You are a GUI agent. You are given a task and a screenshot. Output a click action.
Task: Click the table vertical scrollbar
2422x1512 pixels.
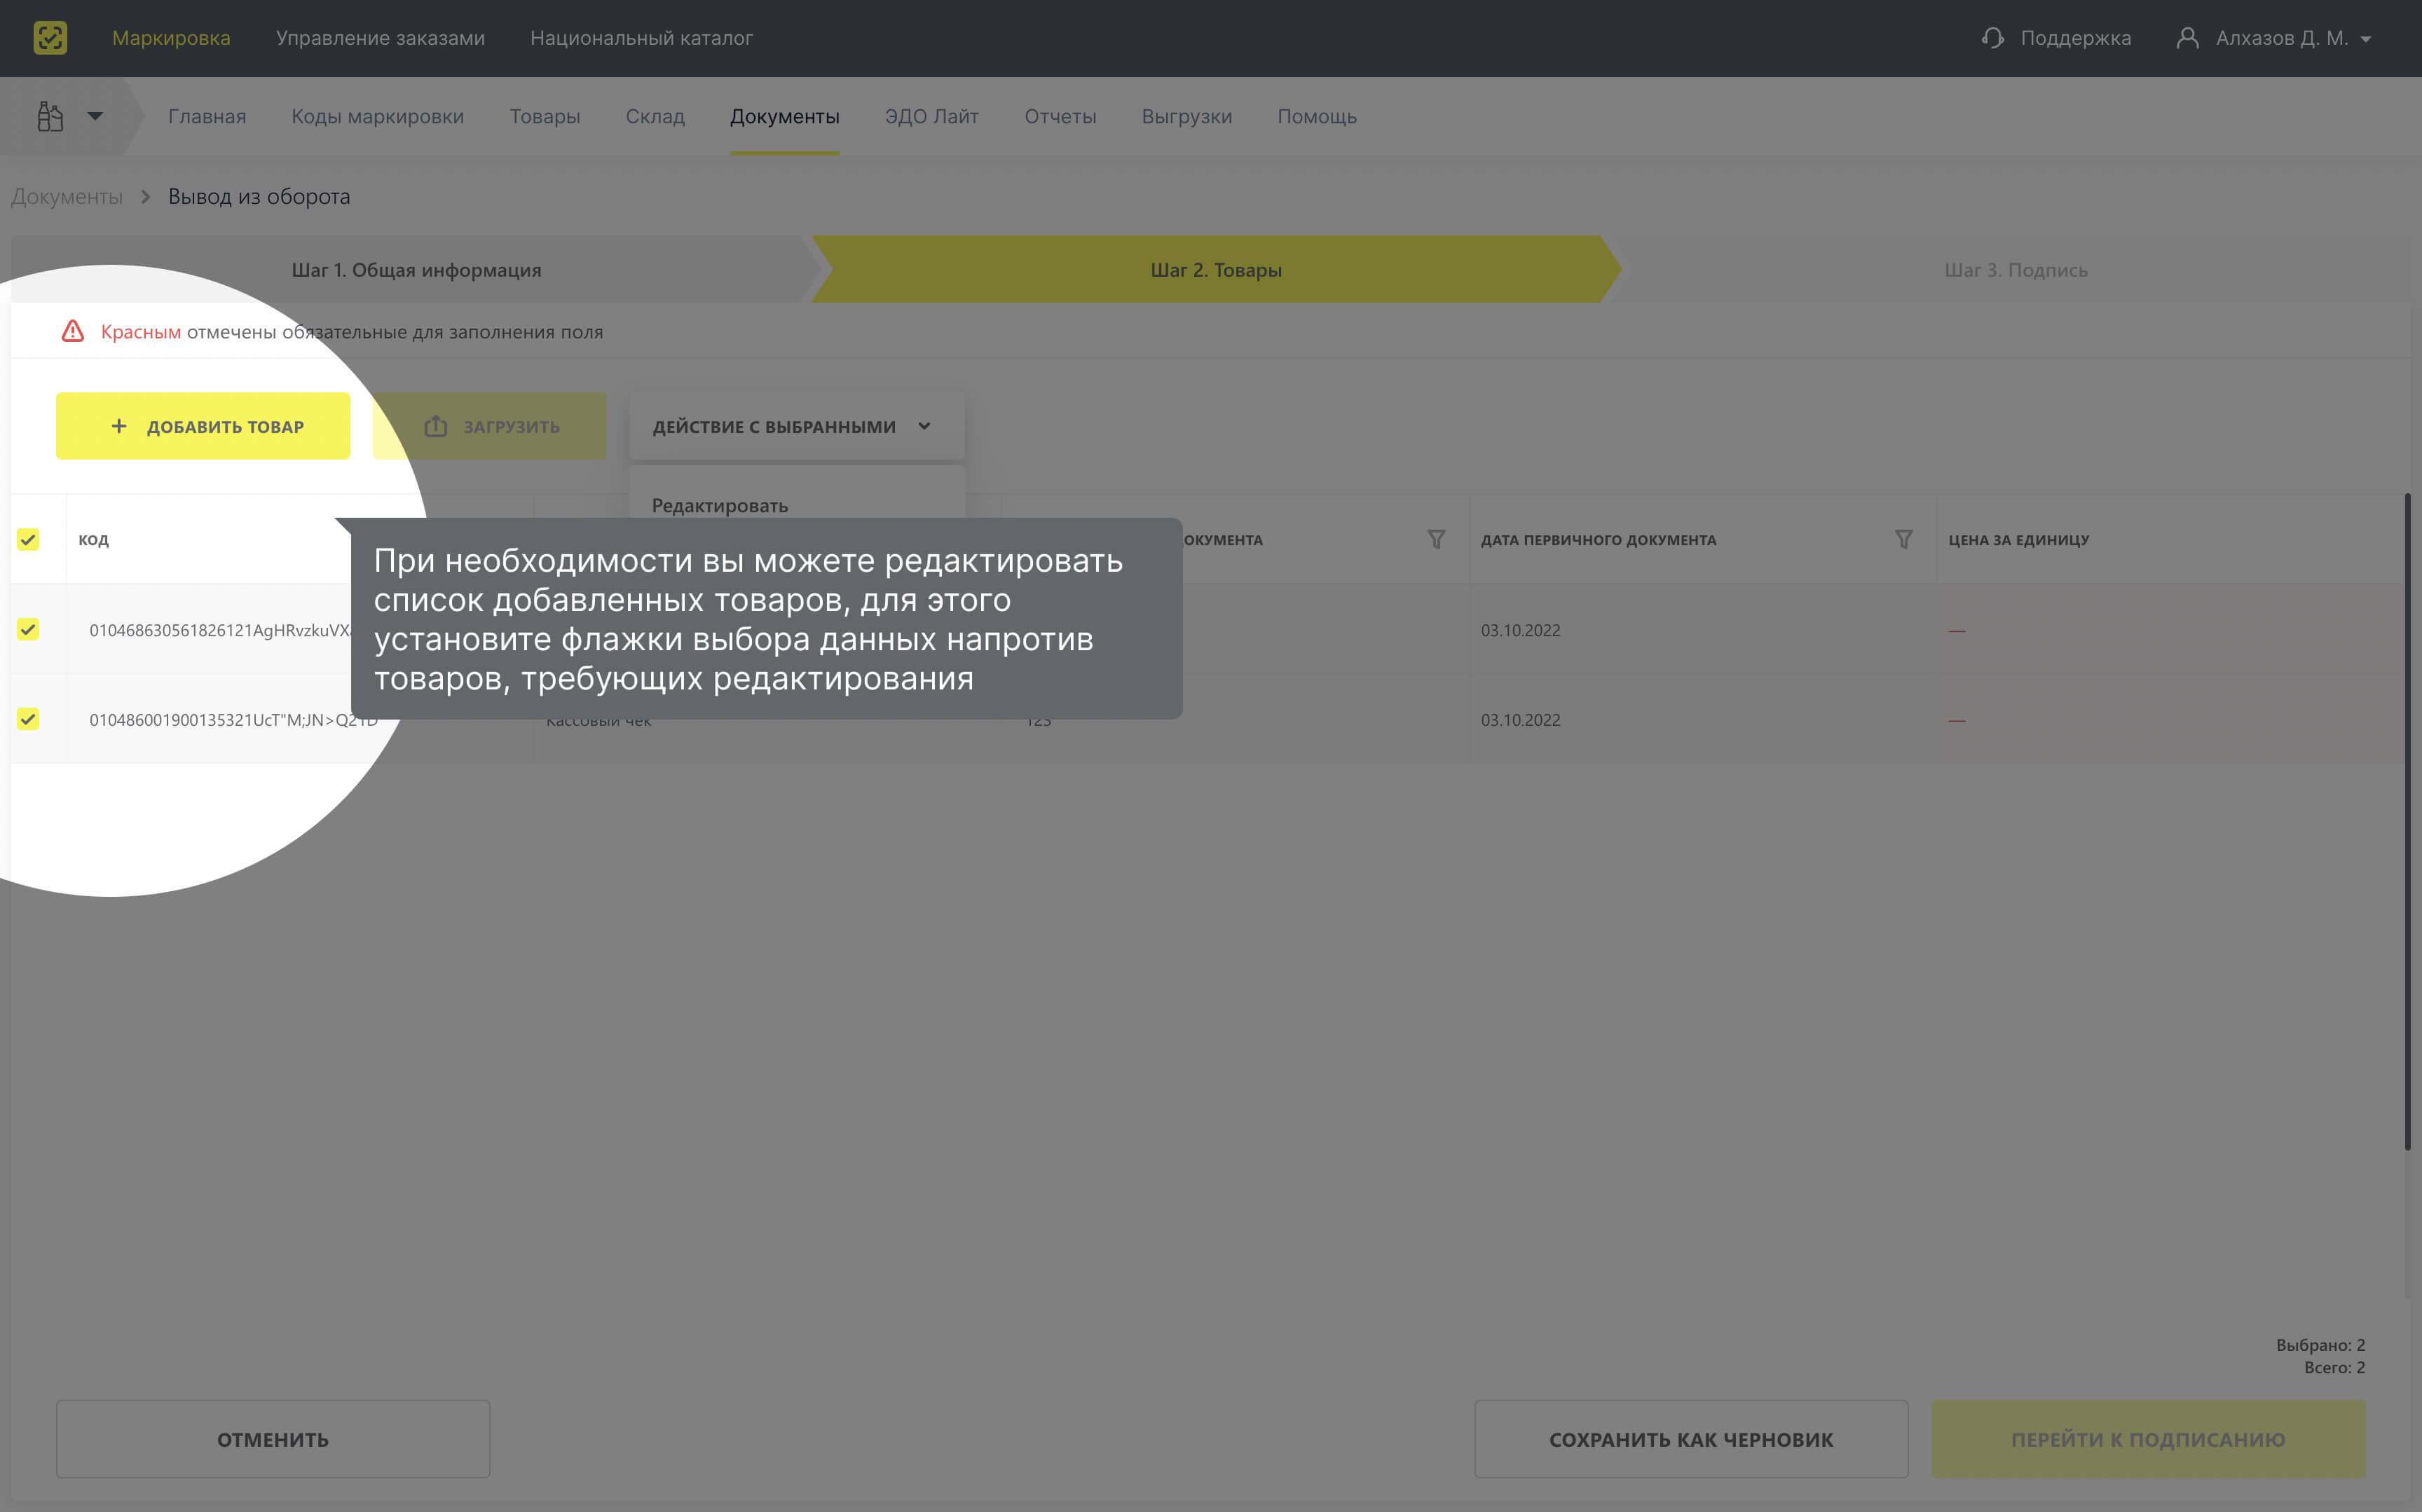point(2407,820)
